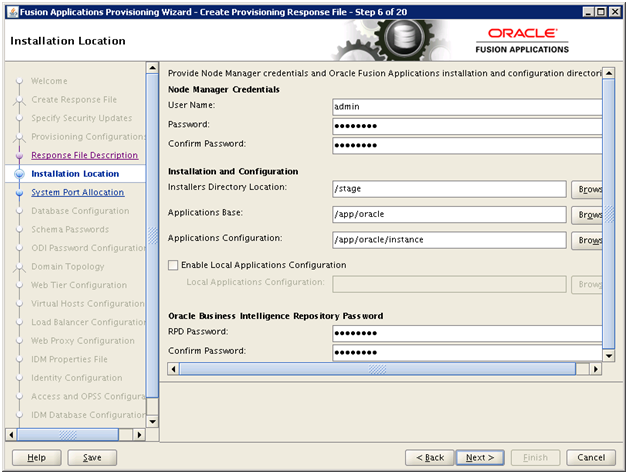
Task: Select Installation Location in the step list
Action: tap(75, 174)
